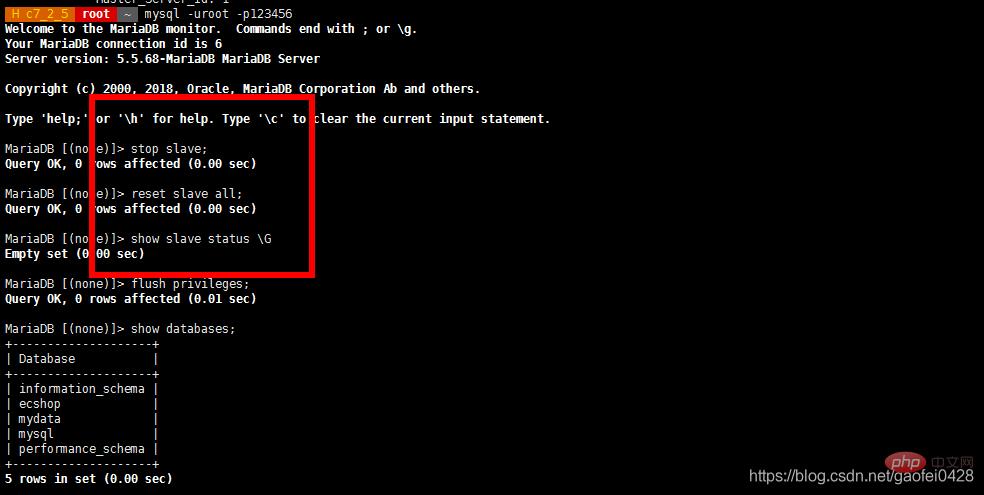Click the 'reset slave all;' command

click(186, 194)
